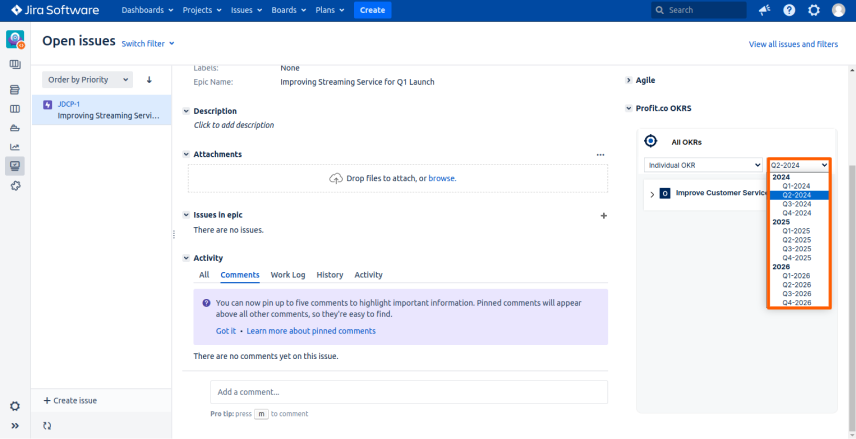Expand the sidebar with double chevron
Viewport: 856px width, 439px height.
point(15,426)
